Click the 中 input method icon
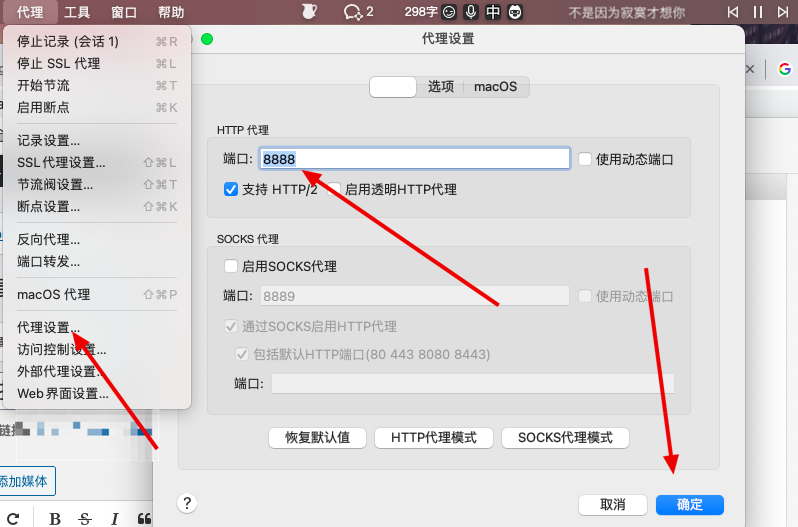The image size is (798, 527). point(493,12)
